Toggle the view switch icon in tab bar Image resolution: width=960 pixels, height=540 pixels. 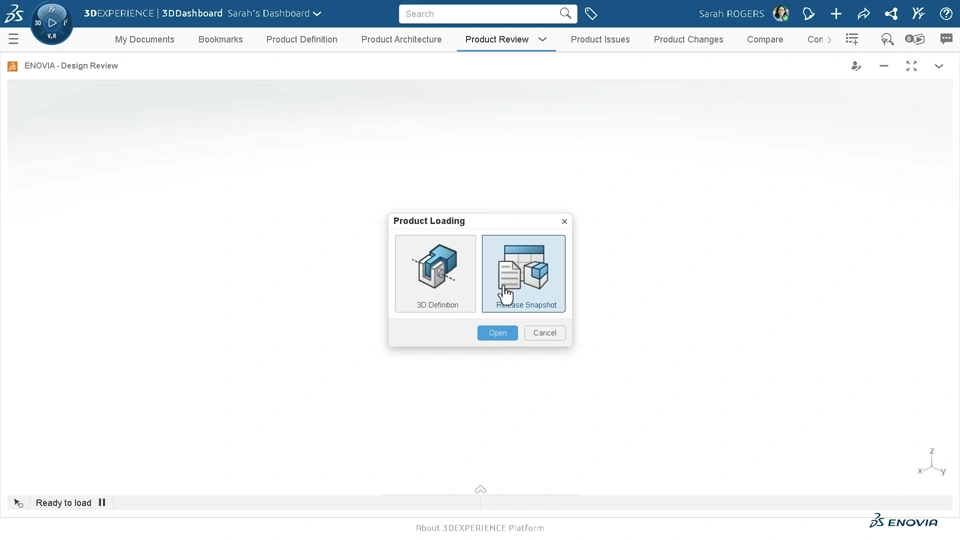(915, 39)
